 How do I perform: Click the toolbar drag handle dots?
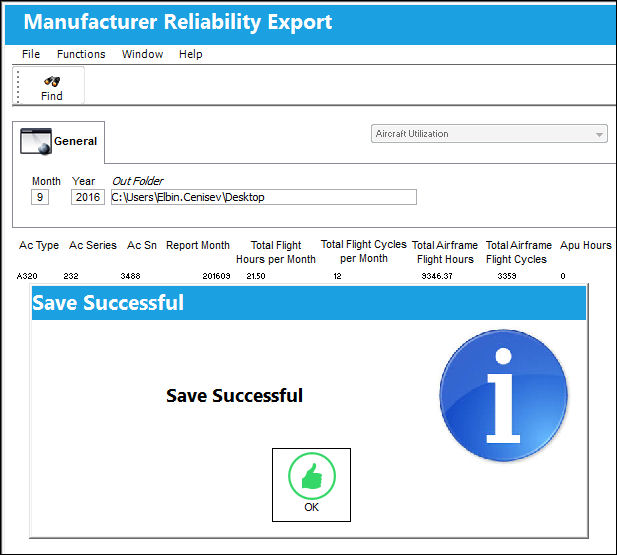point(18,87)
